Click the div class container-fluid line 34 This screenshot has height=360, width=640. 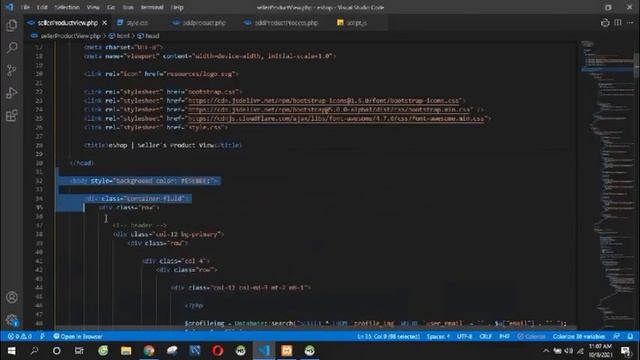point(137,198)
